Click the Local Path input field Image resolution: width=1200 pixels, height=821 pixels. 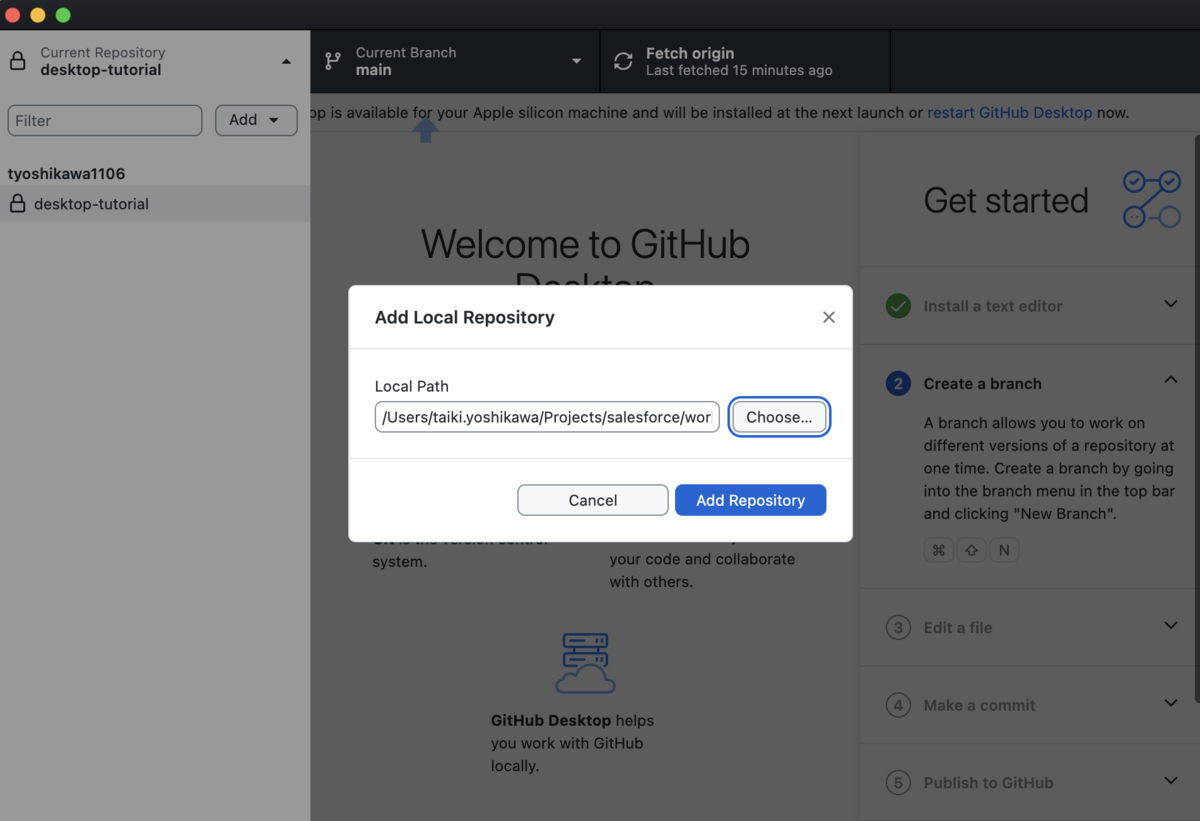coord(547,417)
